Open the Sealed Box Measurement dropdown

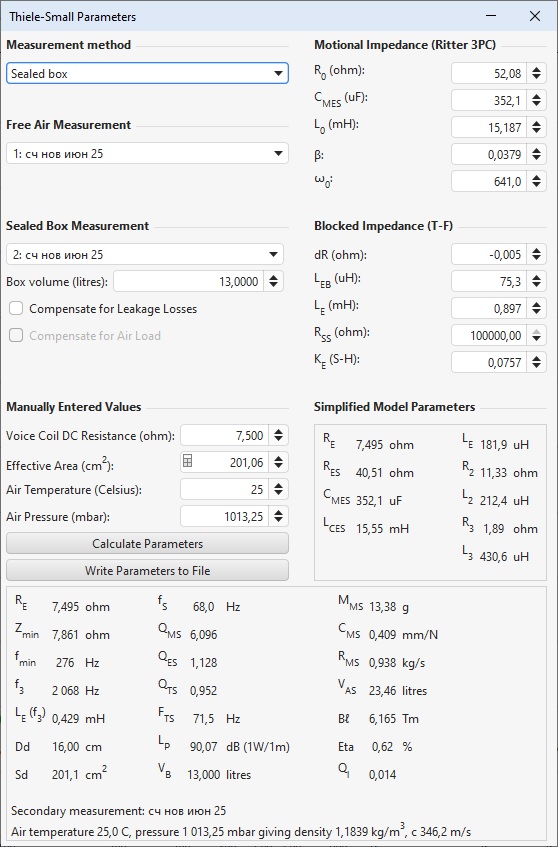click(145, 254)
